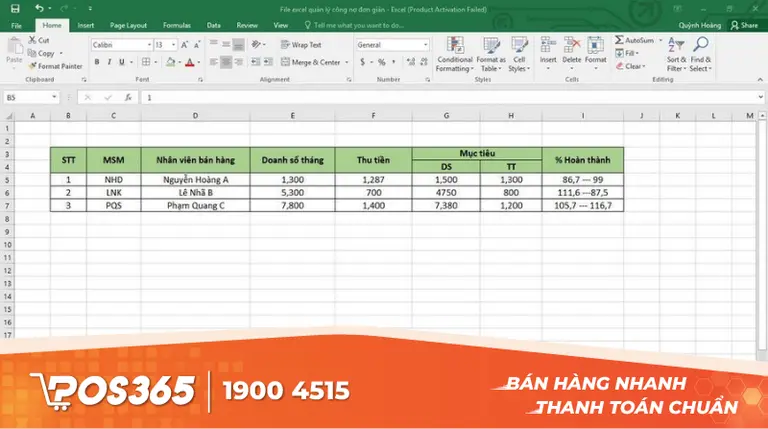Switch to the Data tab
This screenshot has width=768, height=429.
coord(214,25)
